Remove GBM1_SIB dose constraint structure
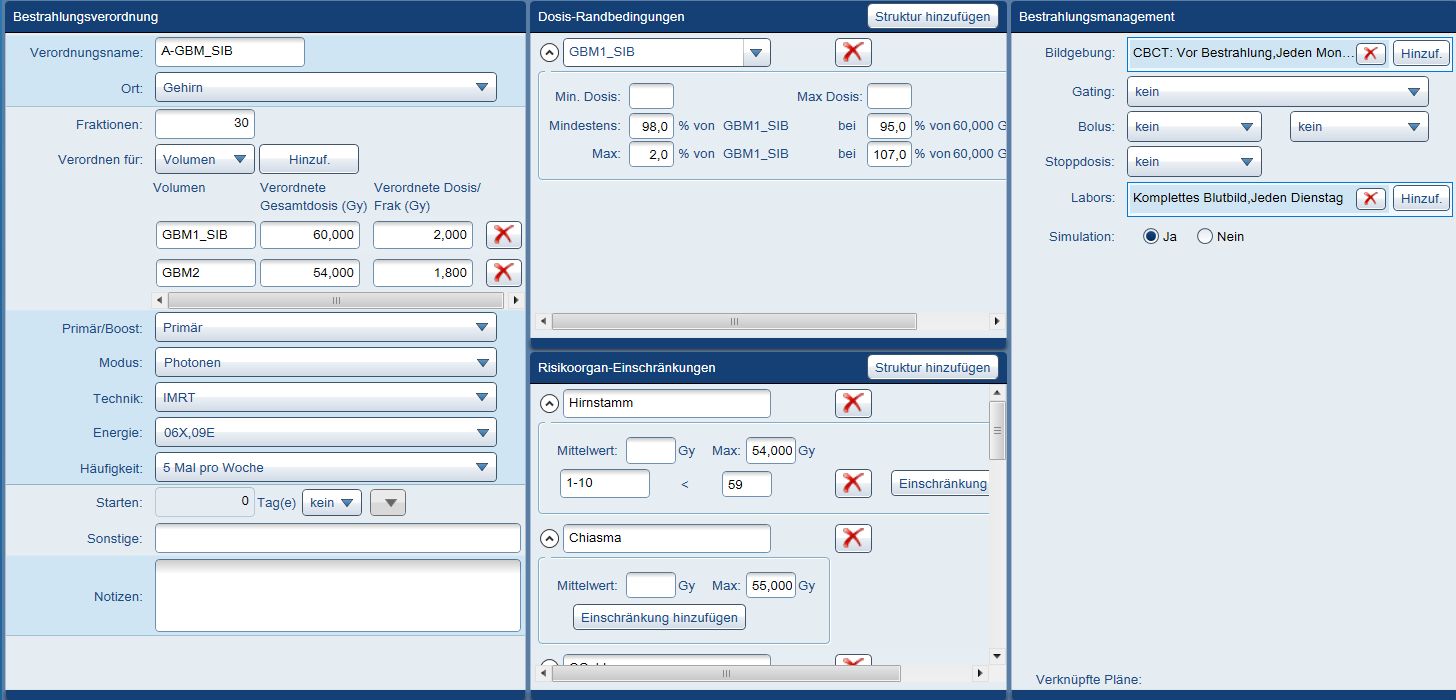This screenshot has width=1456, height=700. [853, 53]
